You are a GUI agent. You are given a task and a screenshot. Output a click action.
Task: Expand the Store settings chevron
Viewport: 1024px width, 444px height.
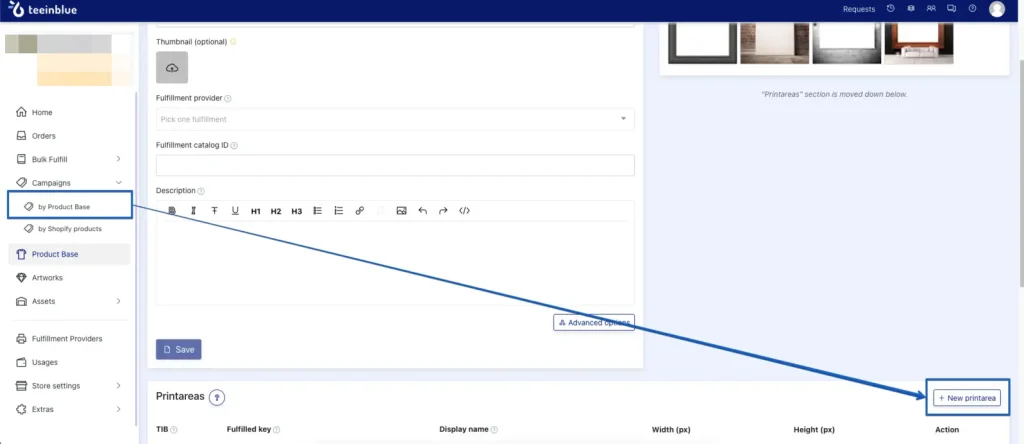pyautogui.click(x=118, y=386)
